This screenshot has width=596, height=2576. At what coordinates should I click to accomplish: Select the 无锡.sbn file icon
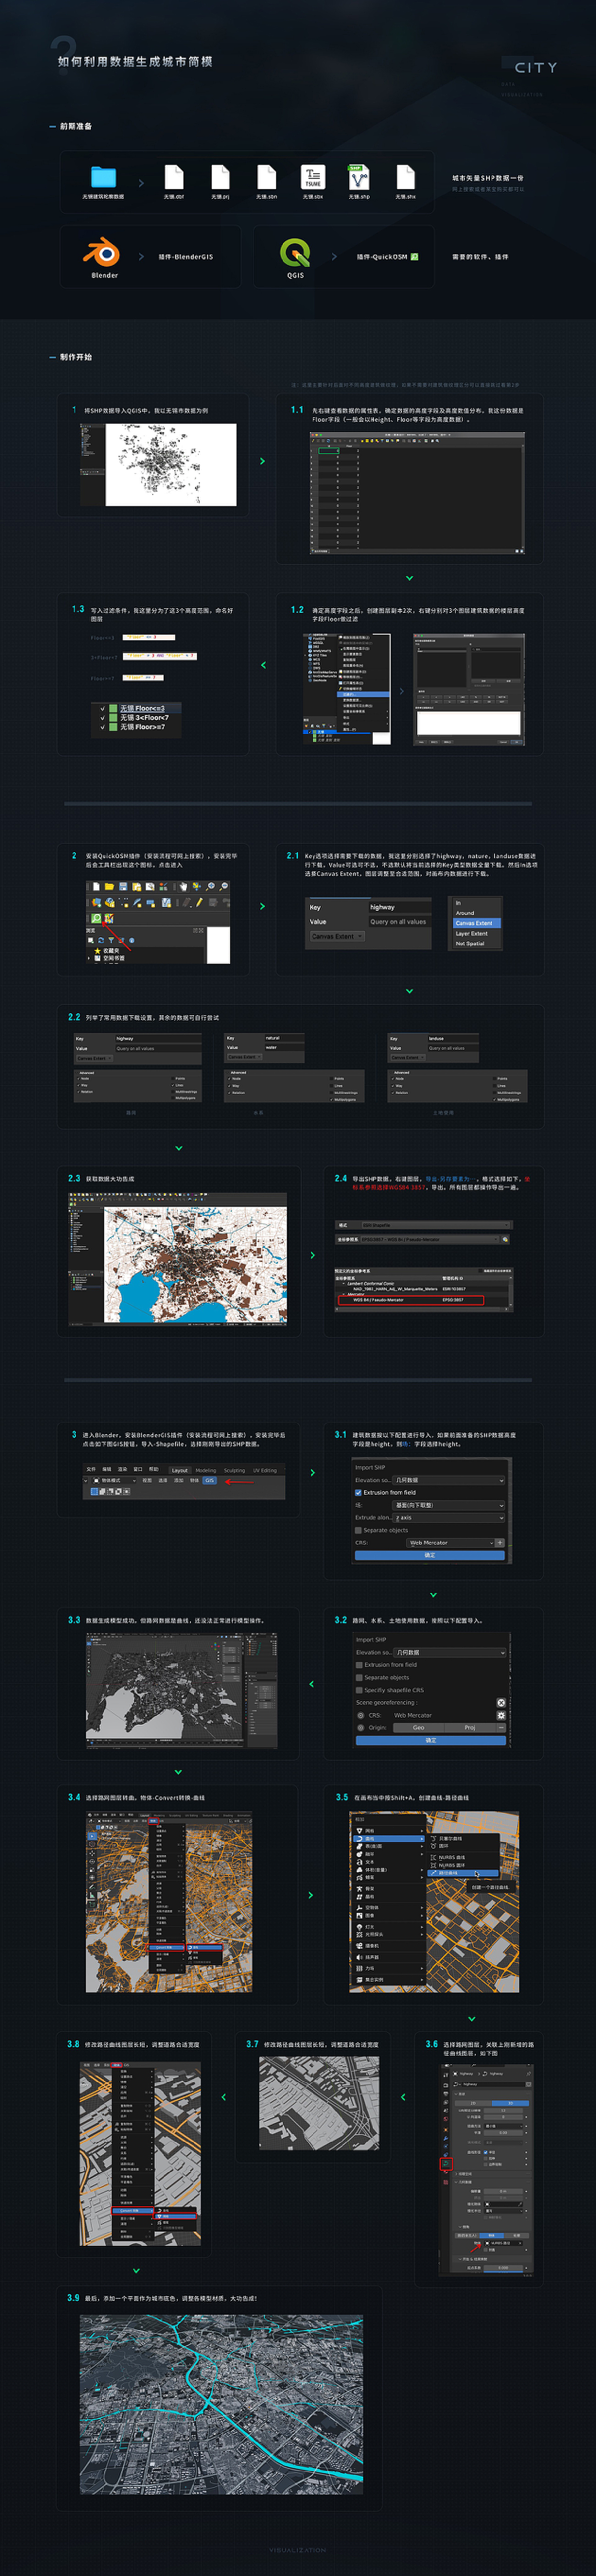[266, 177]
